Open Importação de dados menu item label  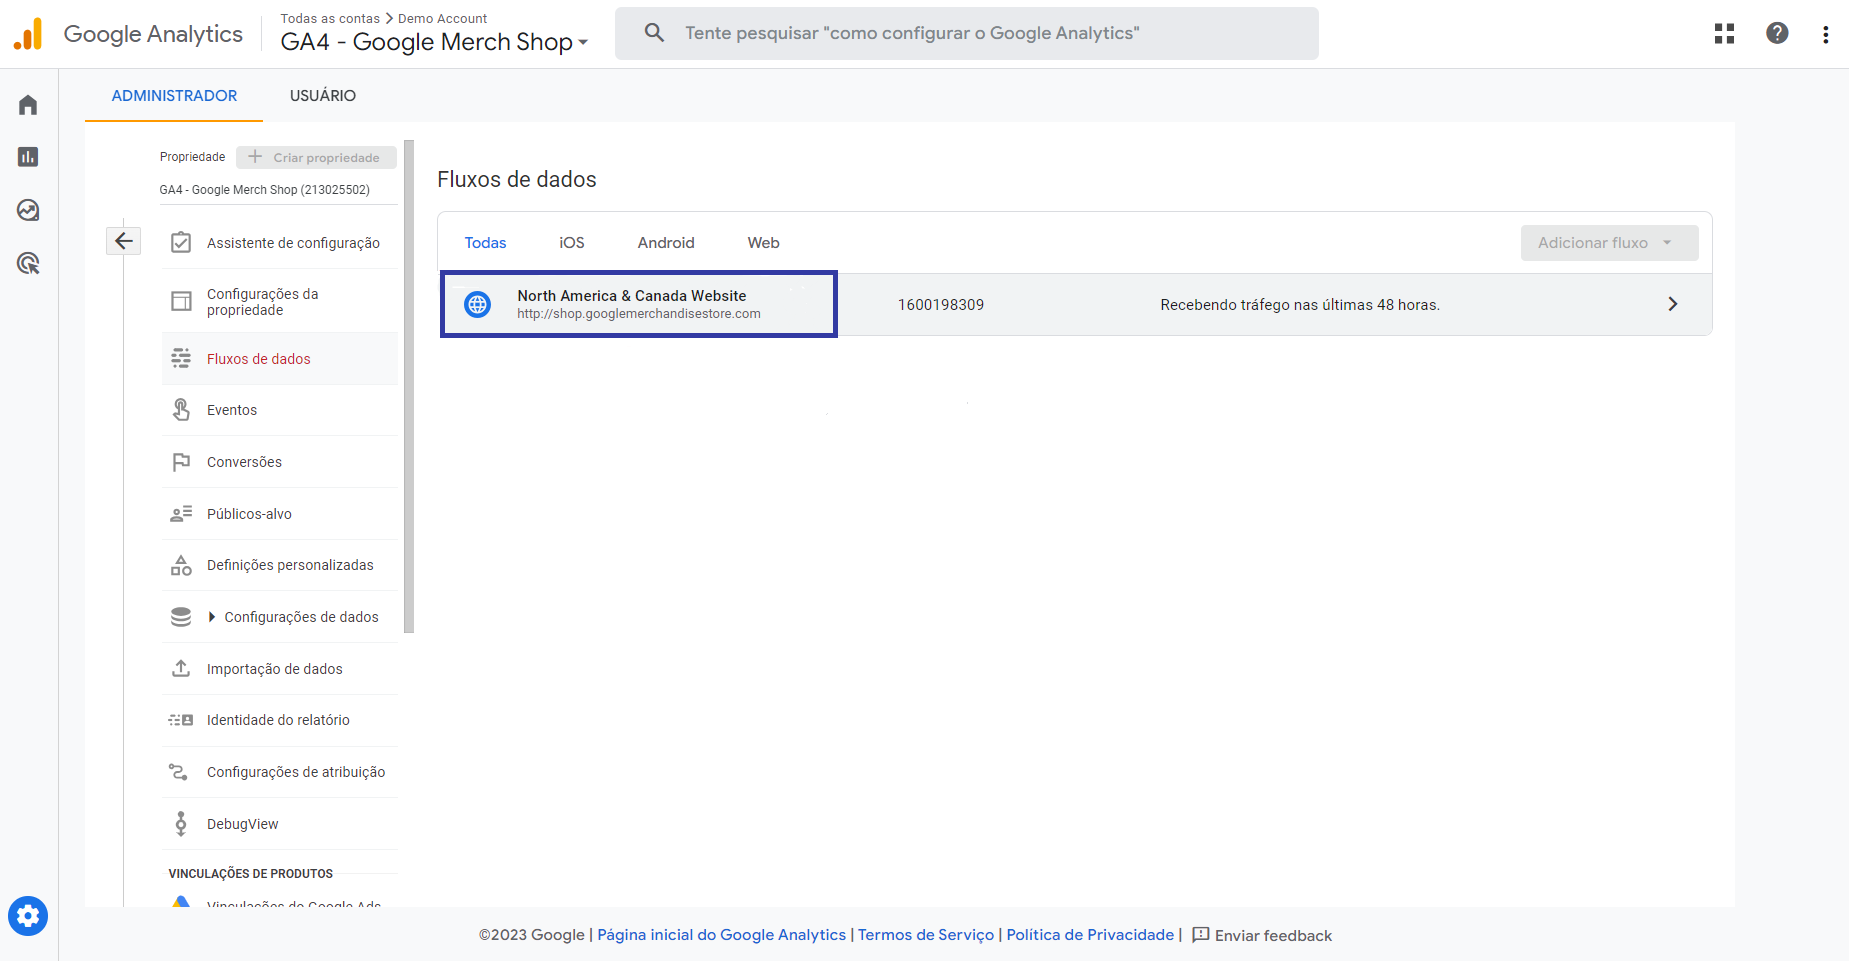tap(274, 669)
